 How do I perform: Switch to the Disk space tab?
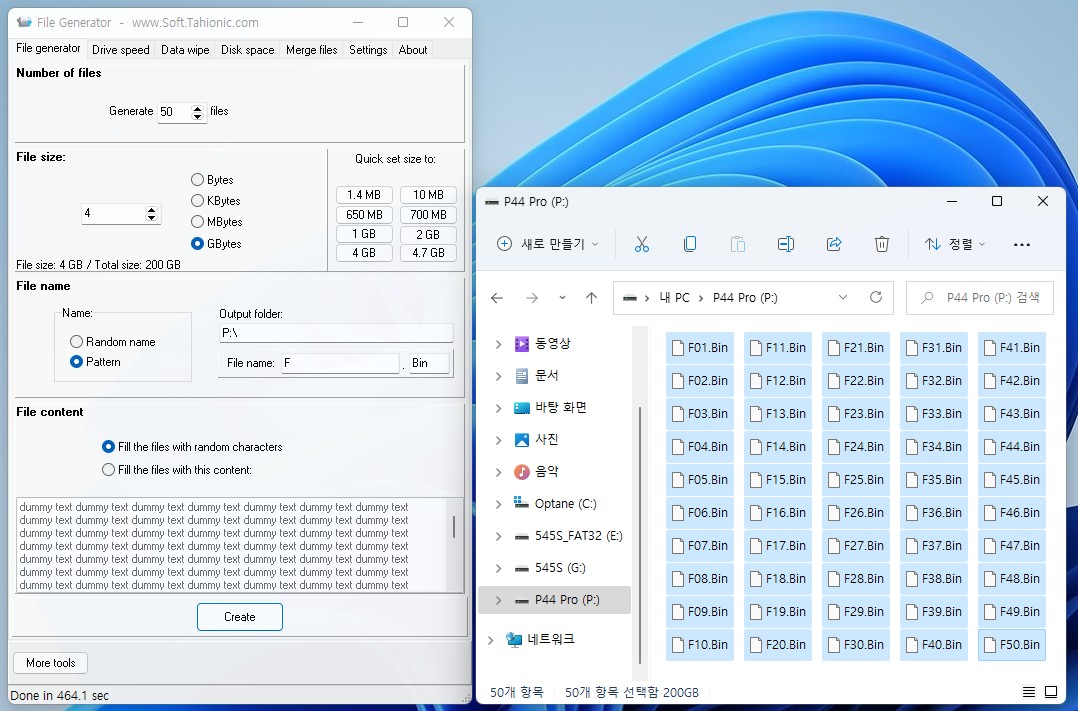point(248,50)
